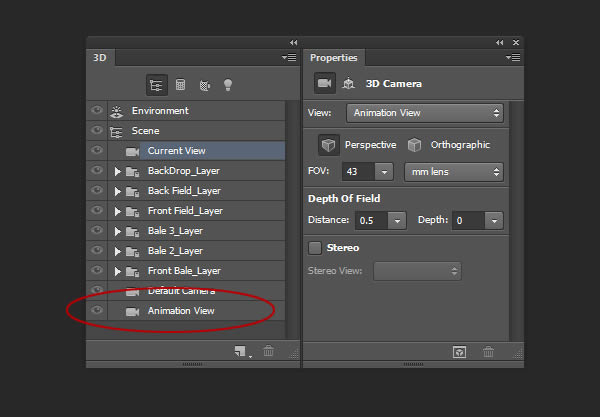Click the render icon in Properties panel
This screenshot has height=417, width=600.
[459, 352]
